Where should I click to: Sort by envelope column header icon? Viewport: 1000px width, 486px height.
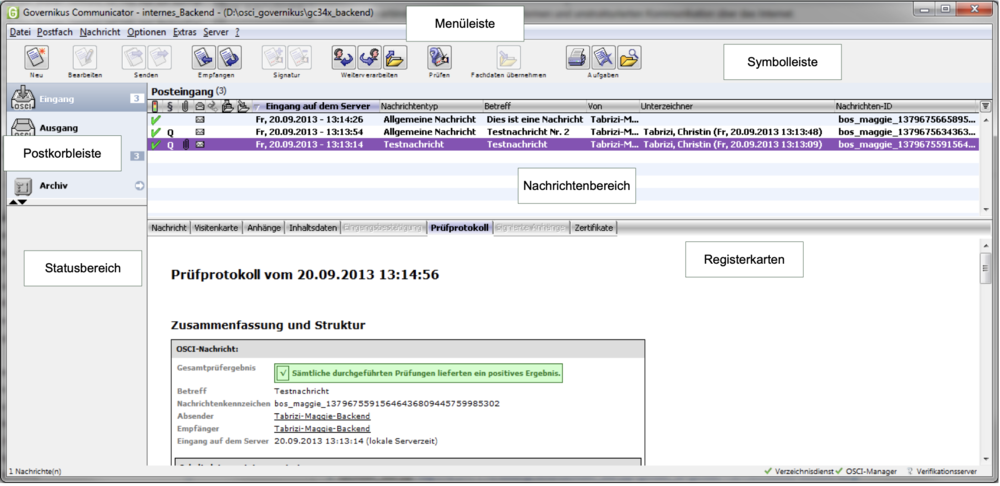tap(199, 106)
